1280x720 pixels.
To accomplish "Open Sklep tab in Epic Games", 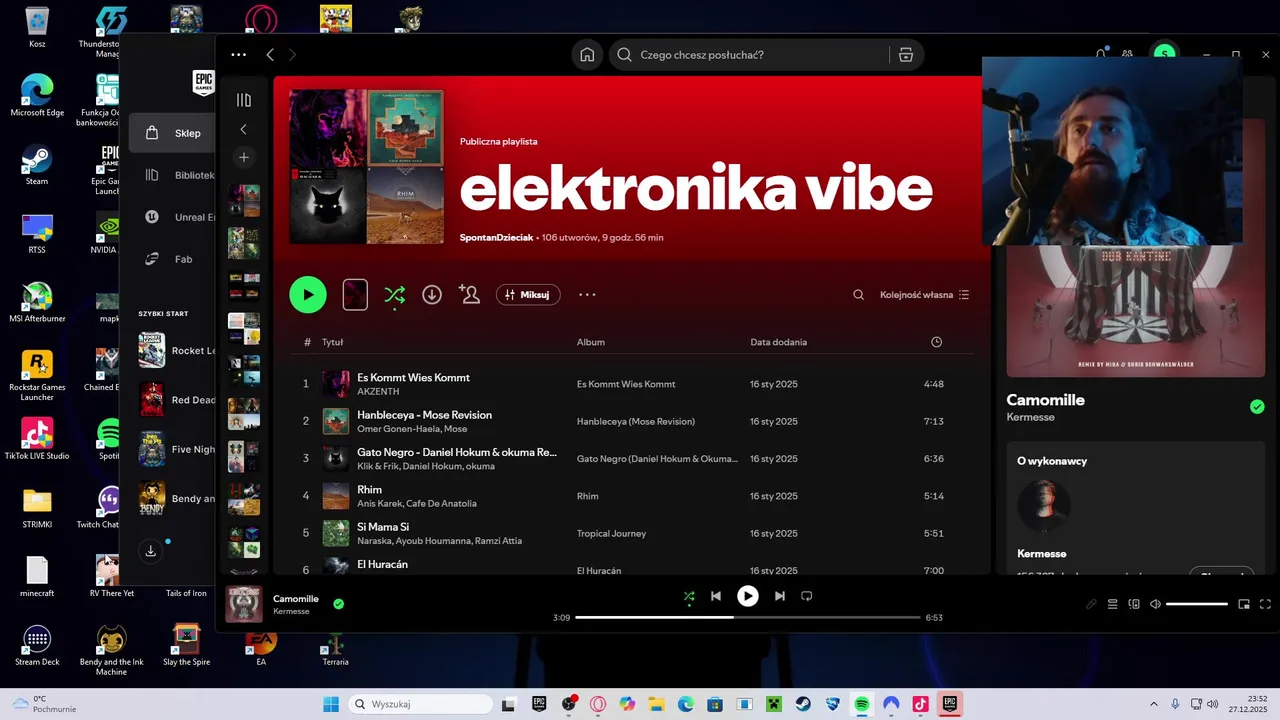I will [x=171, y=133].
